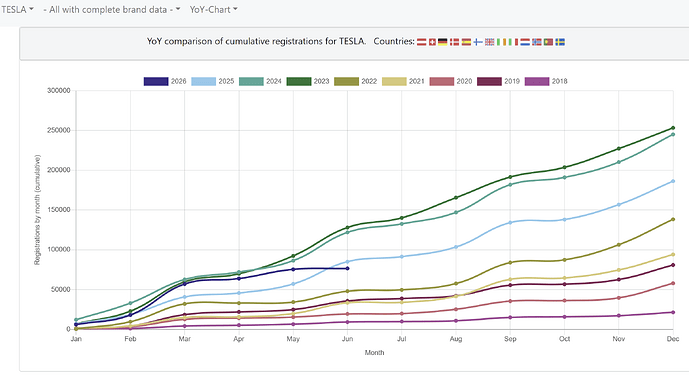Screen dimensions: 689x376
Task: Select the 2020 line's December data point
Action: (x=673, y=283)
